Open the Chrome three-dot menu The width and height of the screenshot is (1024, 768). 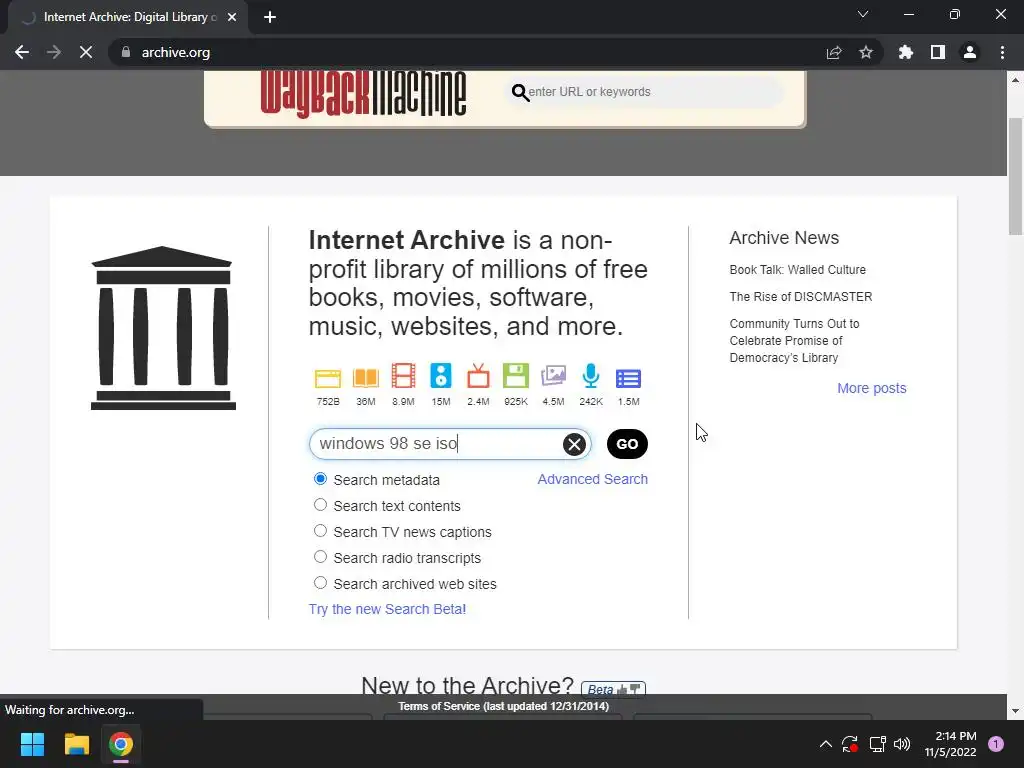click(x=1002, y=52)
